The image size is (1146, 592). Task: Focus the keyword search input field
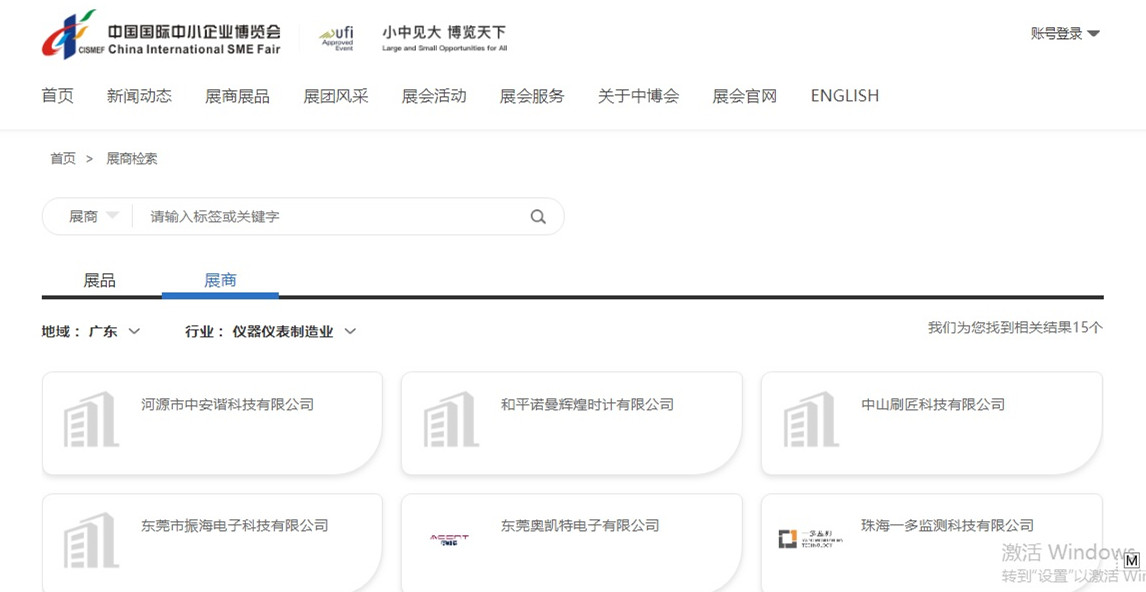tap(330, 216)
